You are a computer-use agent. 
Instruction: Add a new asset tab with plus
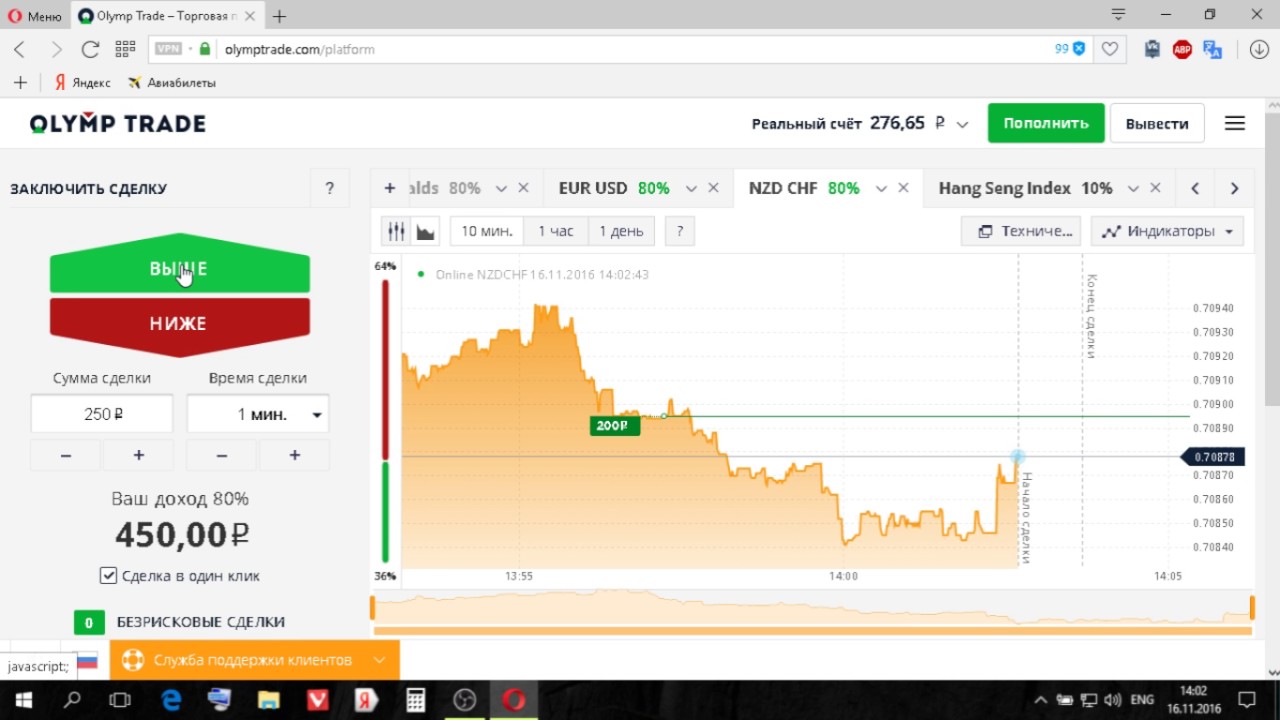(389, 188)
